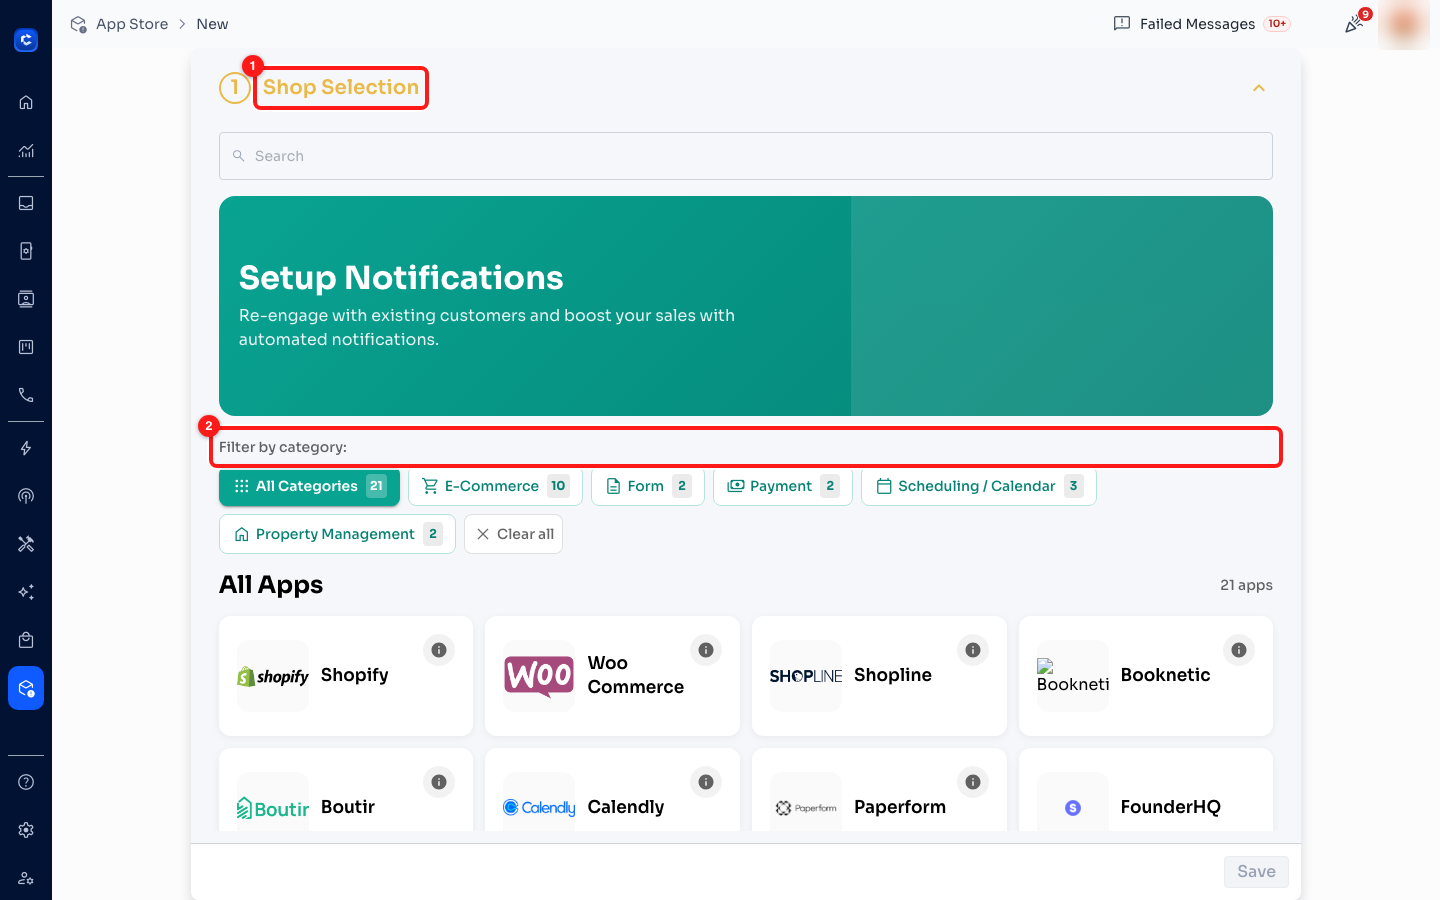Select the Boutir app card
Image resolution: width=1440 pixels, height=900 pixels.
pos(346,790)
